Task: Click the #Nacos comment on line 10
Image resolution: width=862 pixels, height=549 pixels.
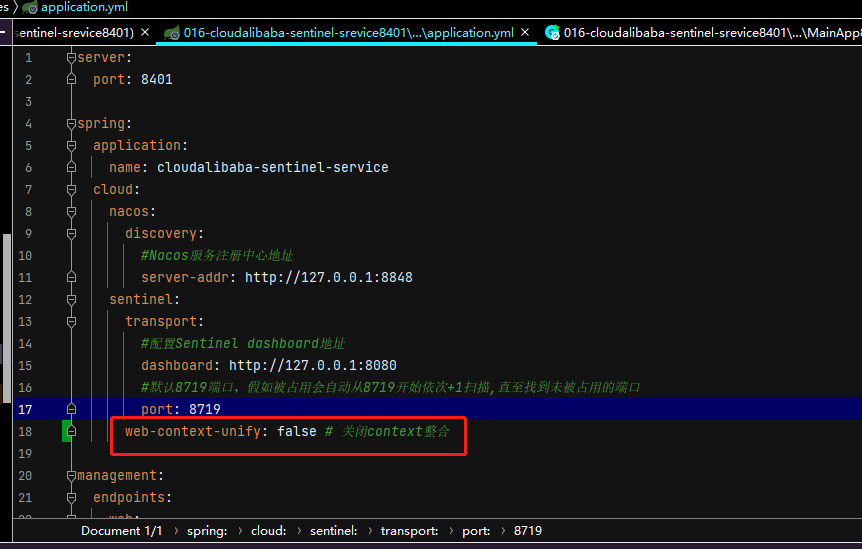Action: click(x=217, y=256)
